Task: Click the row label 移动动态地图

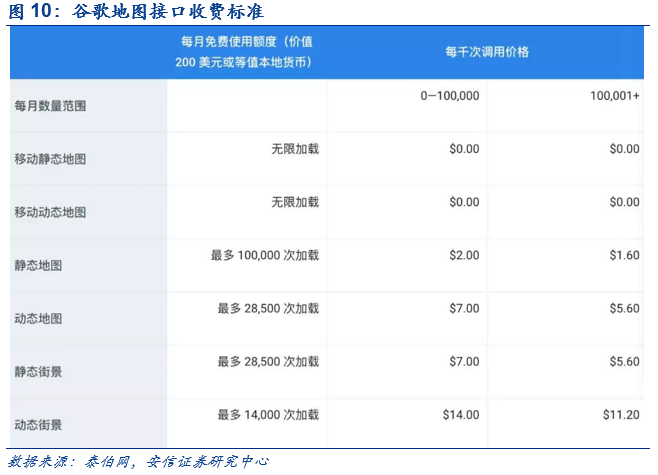Action: pyautogui.click(x=50, y=212)
